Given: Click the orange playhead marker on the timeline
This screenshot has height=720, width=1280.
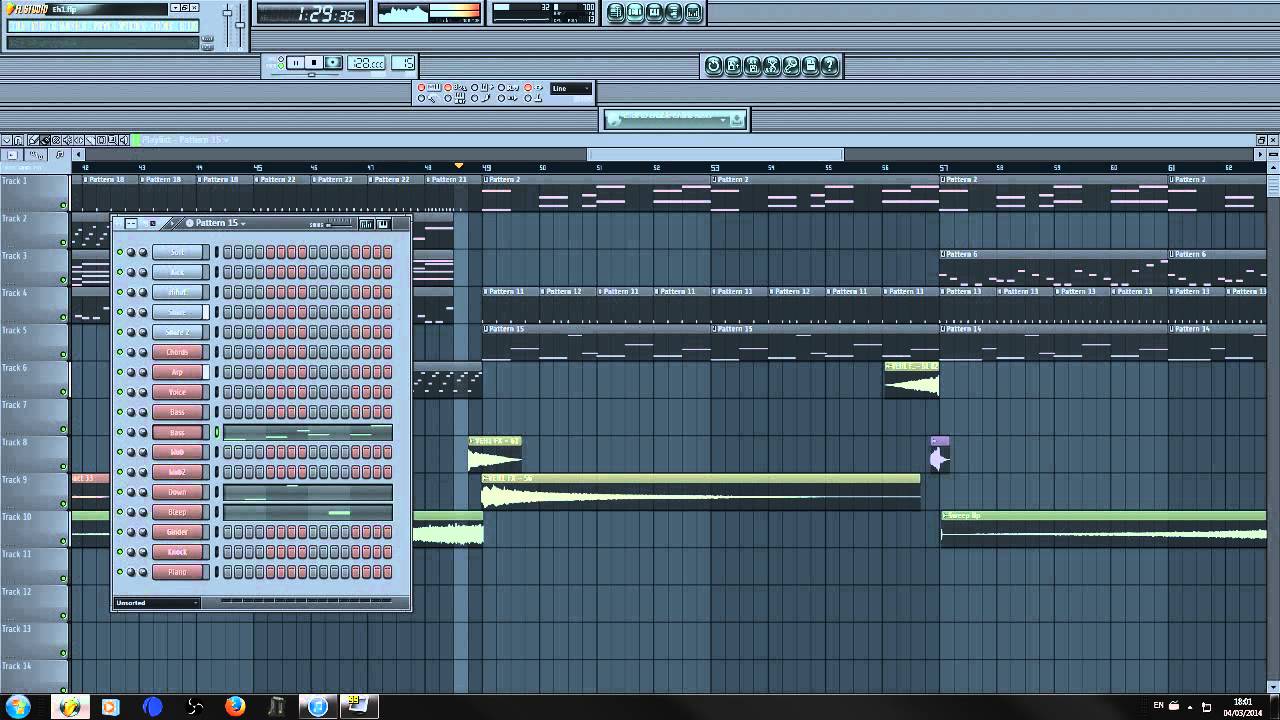Looking at the screenshot, I should [x=459, y=165].
